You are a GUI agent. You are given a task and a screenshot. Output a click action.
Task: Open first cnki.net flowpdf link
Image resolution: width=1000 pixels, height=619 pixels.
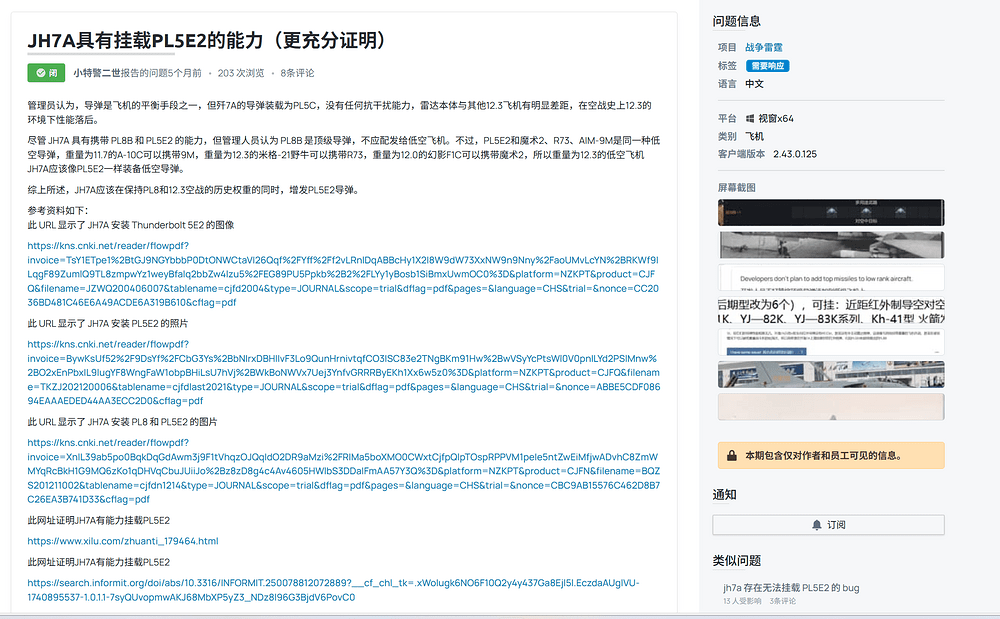(343, 274)
